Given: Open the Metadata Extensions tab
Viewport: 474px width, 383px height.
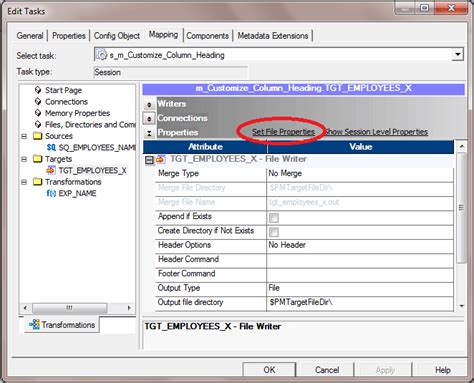Looking at the screenshot, I should 273,36.
